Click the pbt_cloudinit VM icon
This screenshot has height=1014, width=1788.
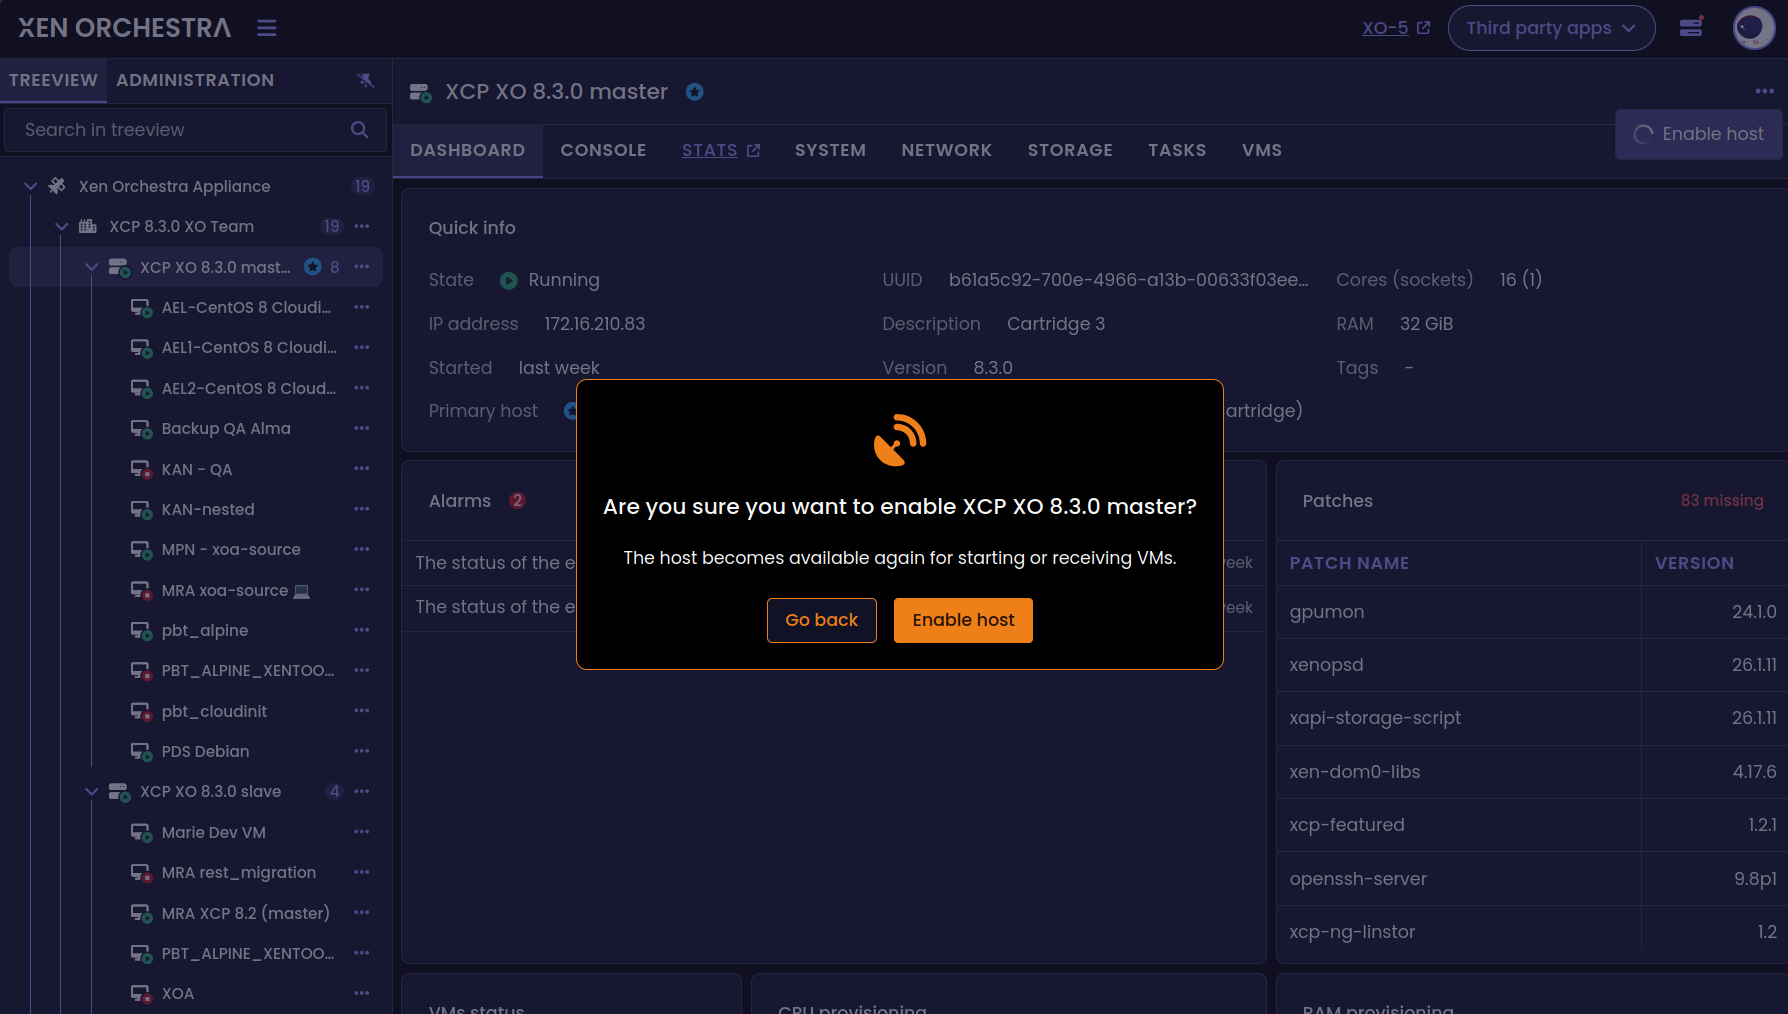[141, 712]
